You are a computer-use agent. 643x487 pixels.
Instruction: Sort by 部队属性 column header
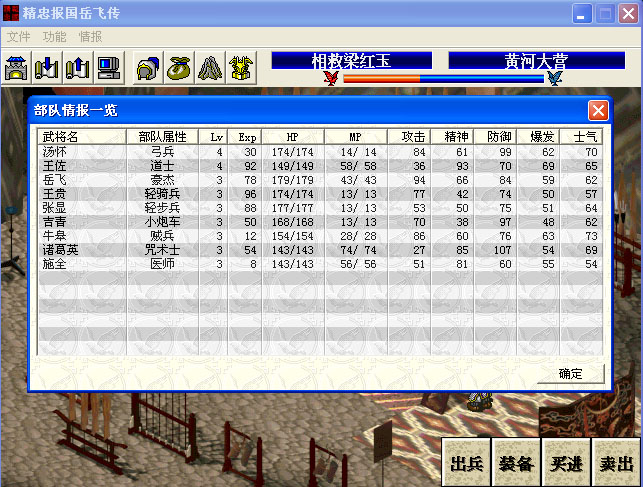[162, 137]
